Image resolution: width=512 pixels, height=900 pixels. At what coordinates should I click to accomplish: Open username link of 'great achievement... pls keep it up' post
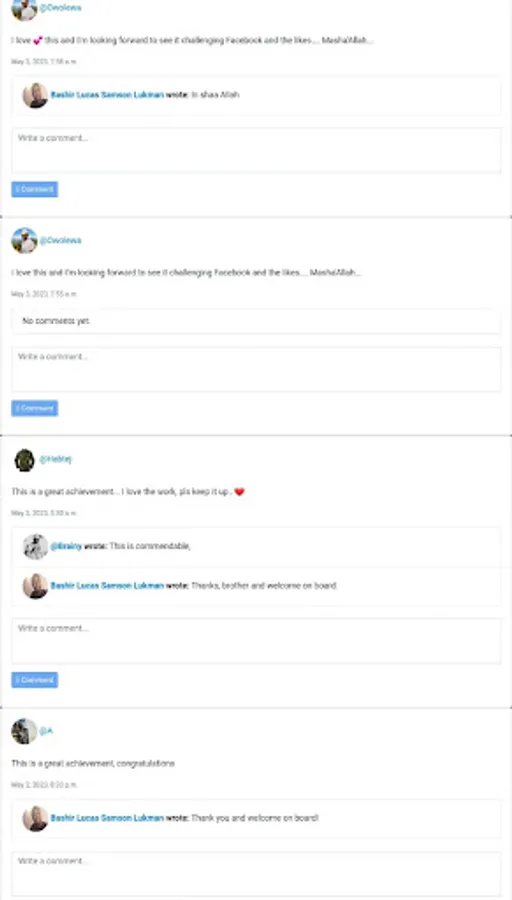pos(56,459)
